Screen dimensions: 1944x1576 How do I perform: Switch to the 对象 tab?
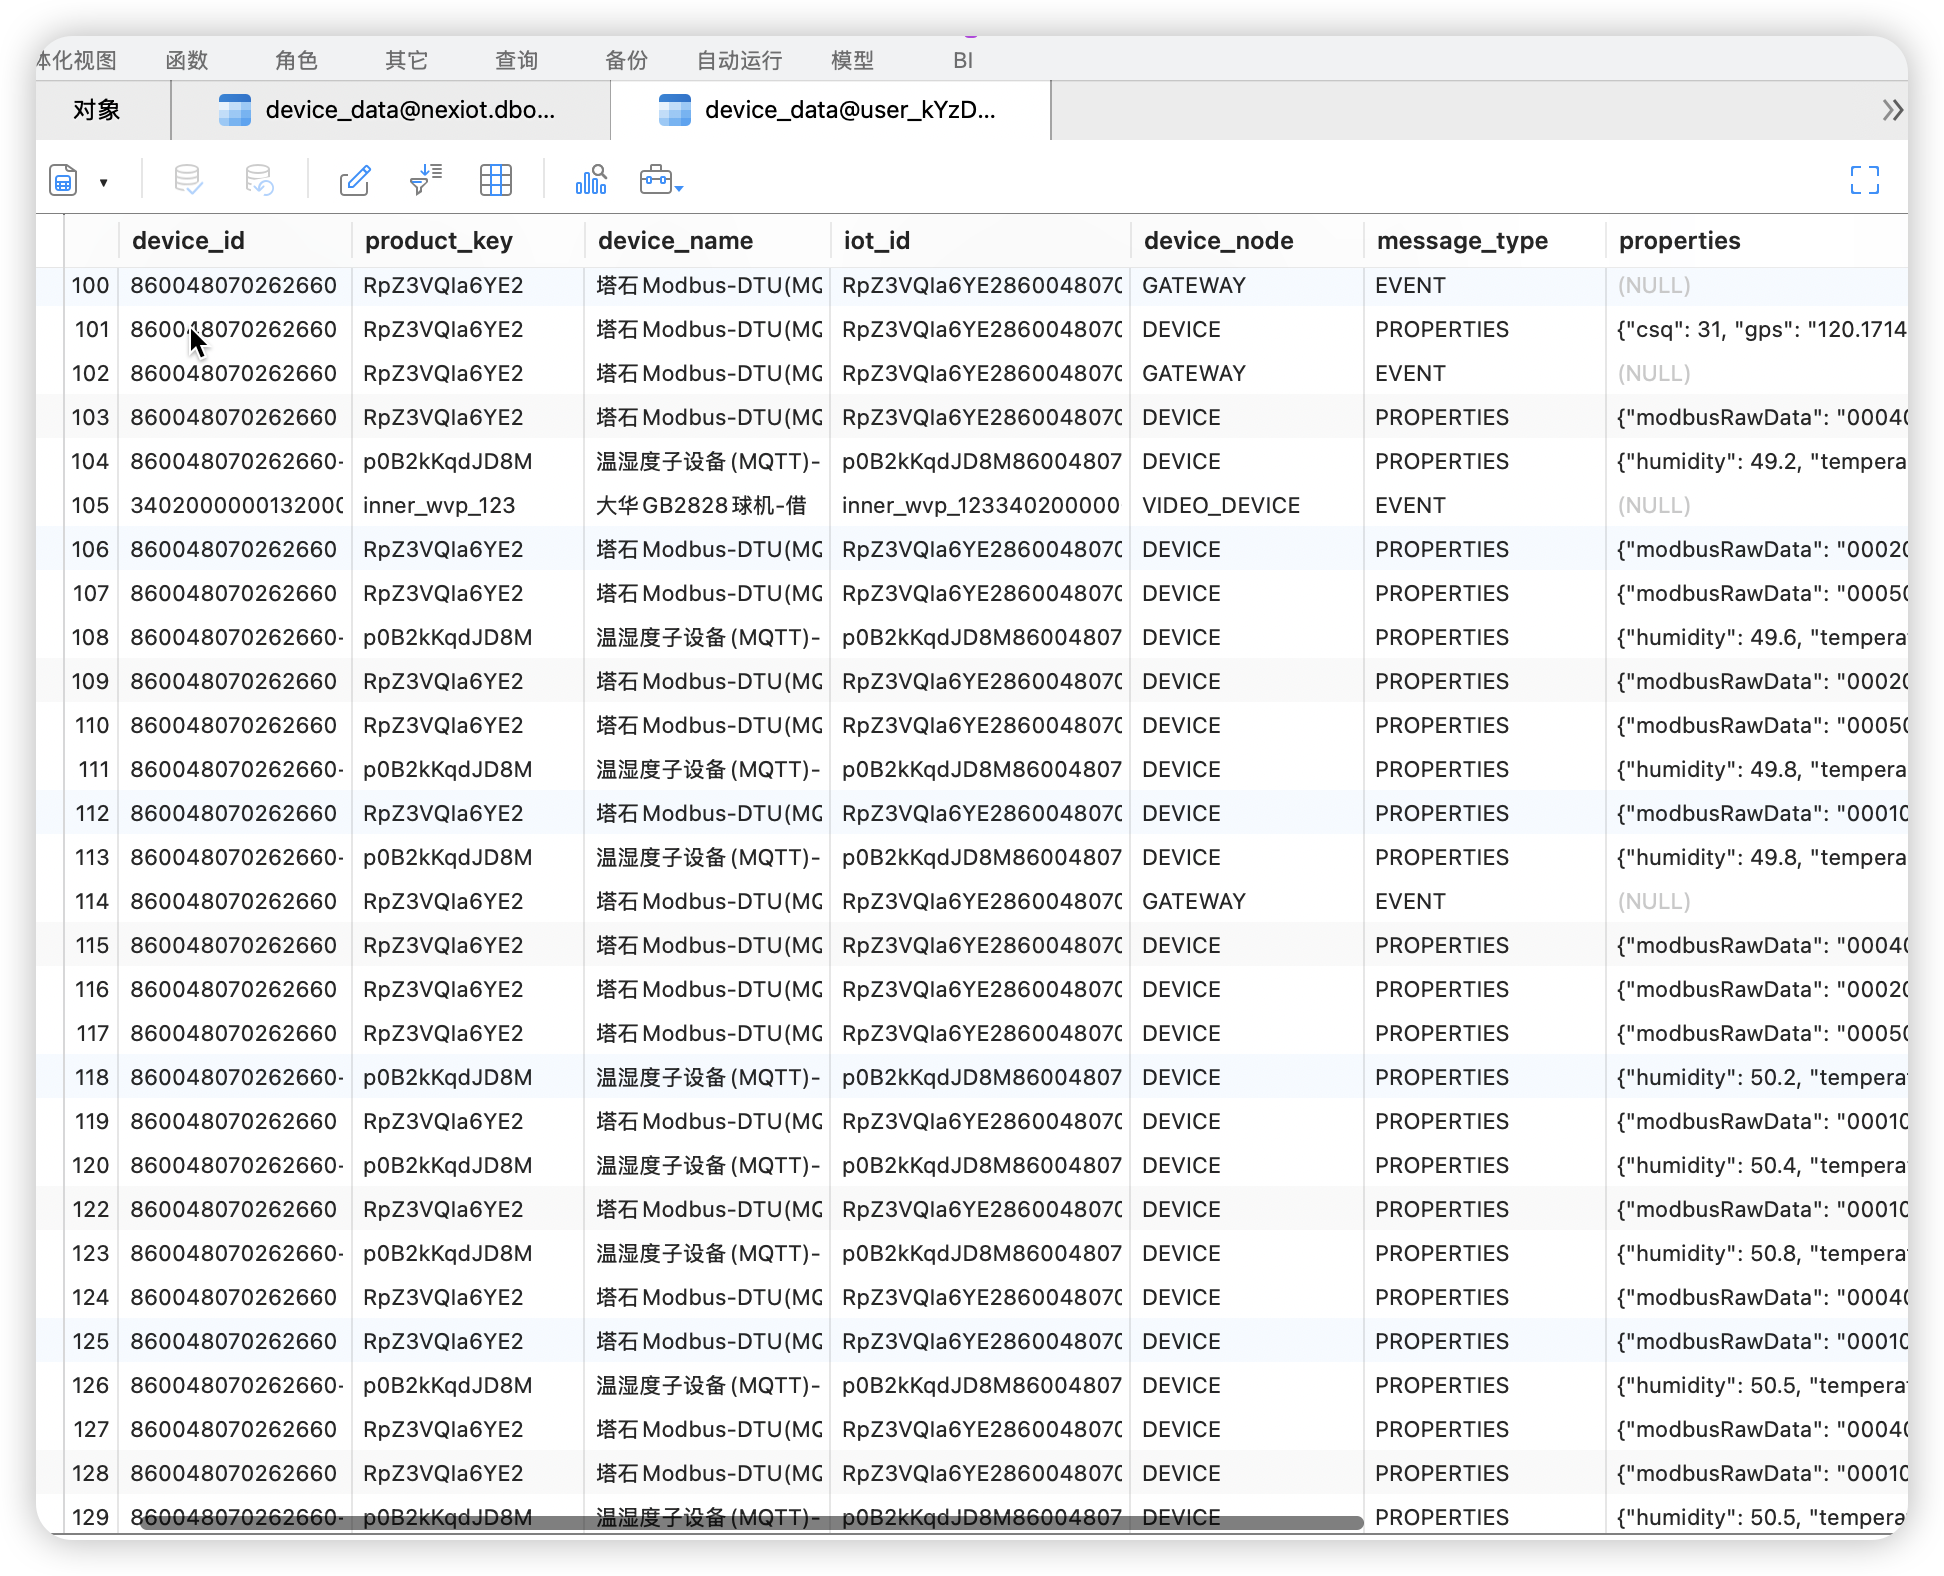[97, 110]
